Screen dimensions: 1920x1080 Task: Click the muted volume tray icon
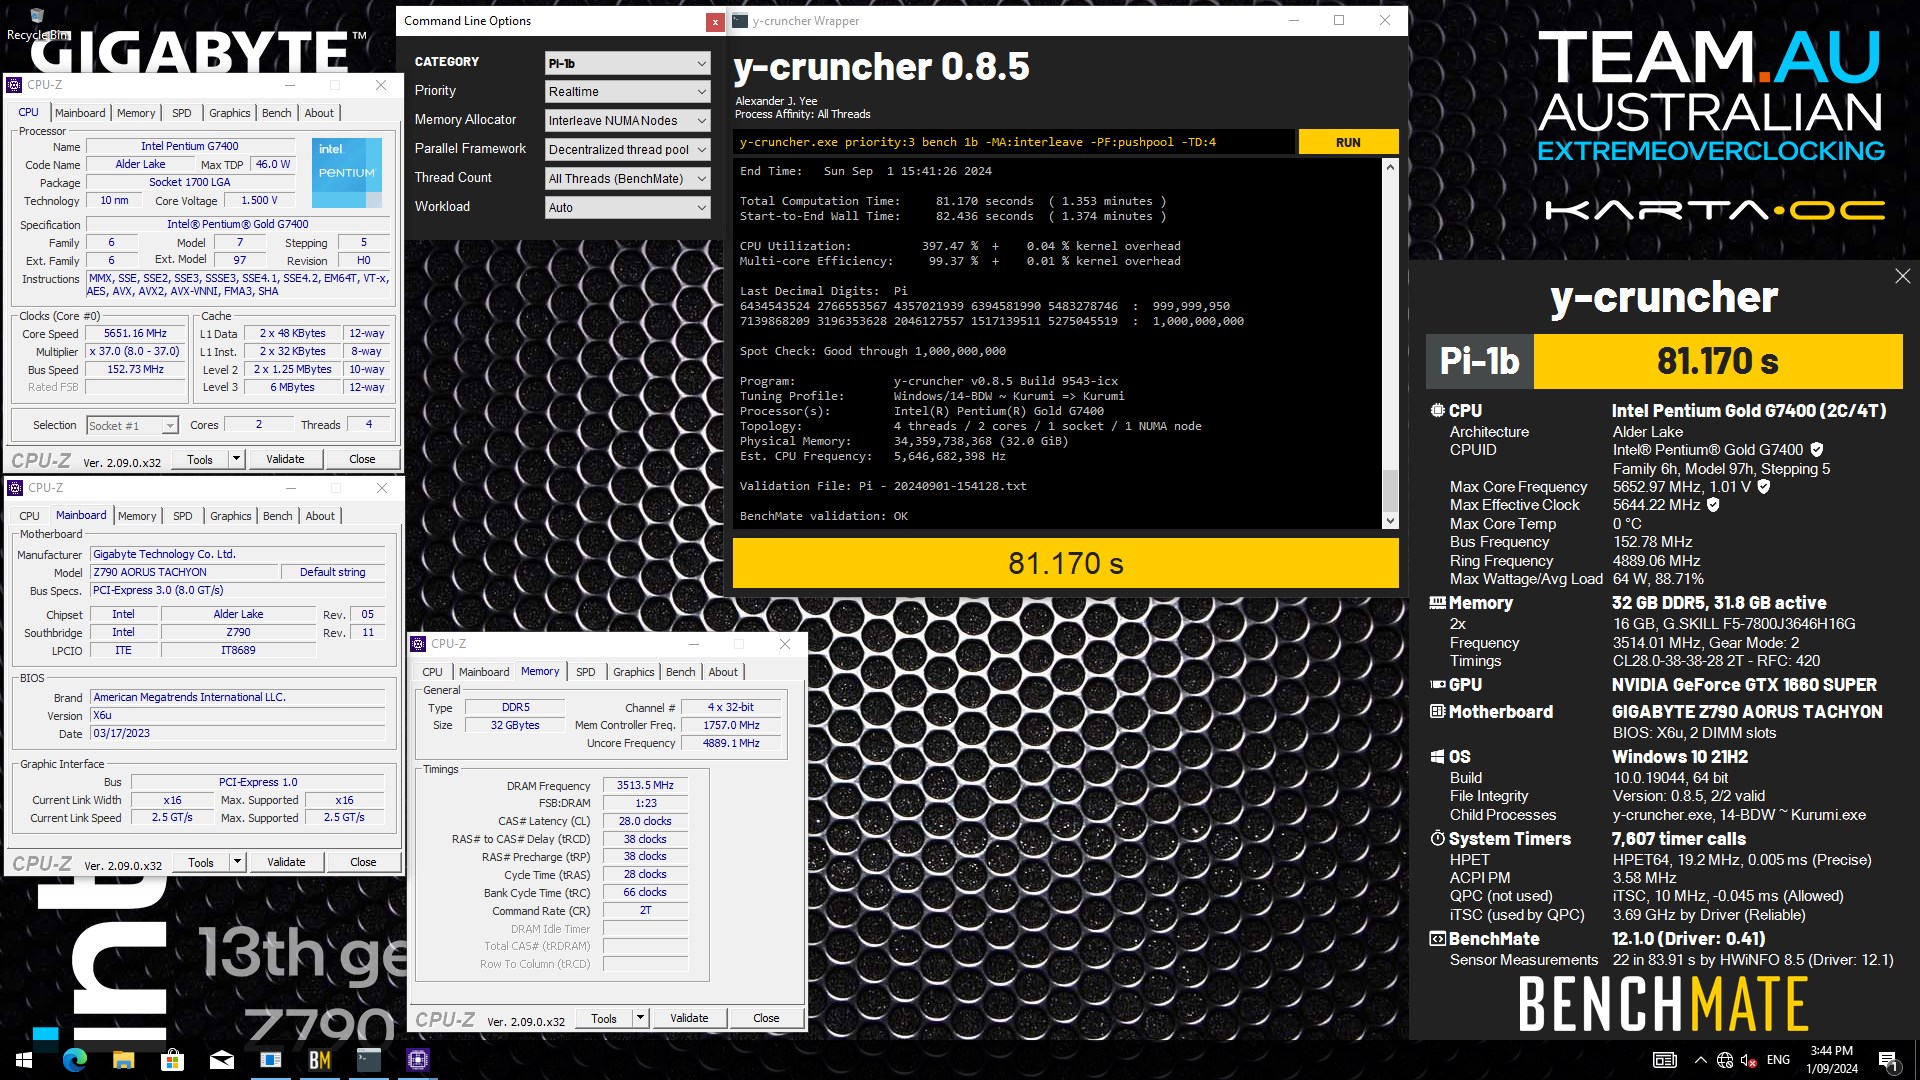[x=1749, y=1060]
